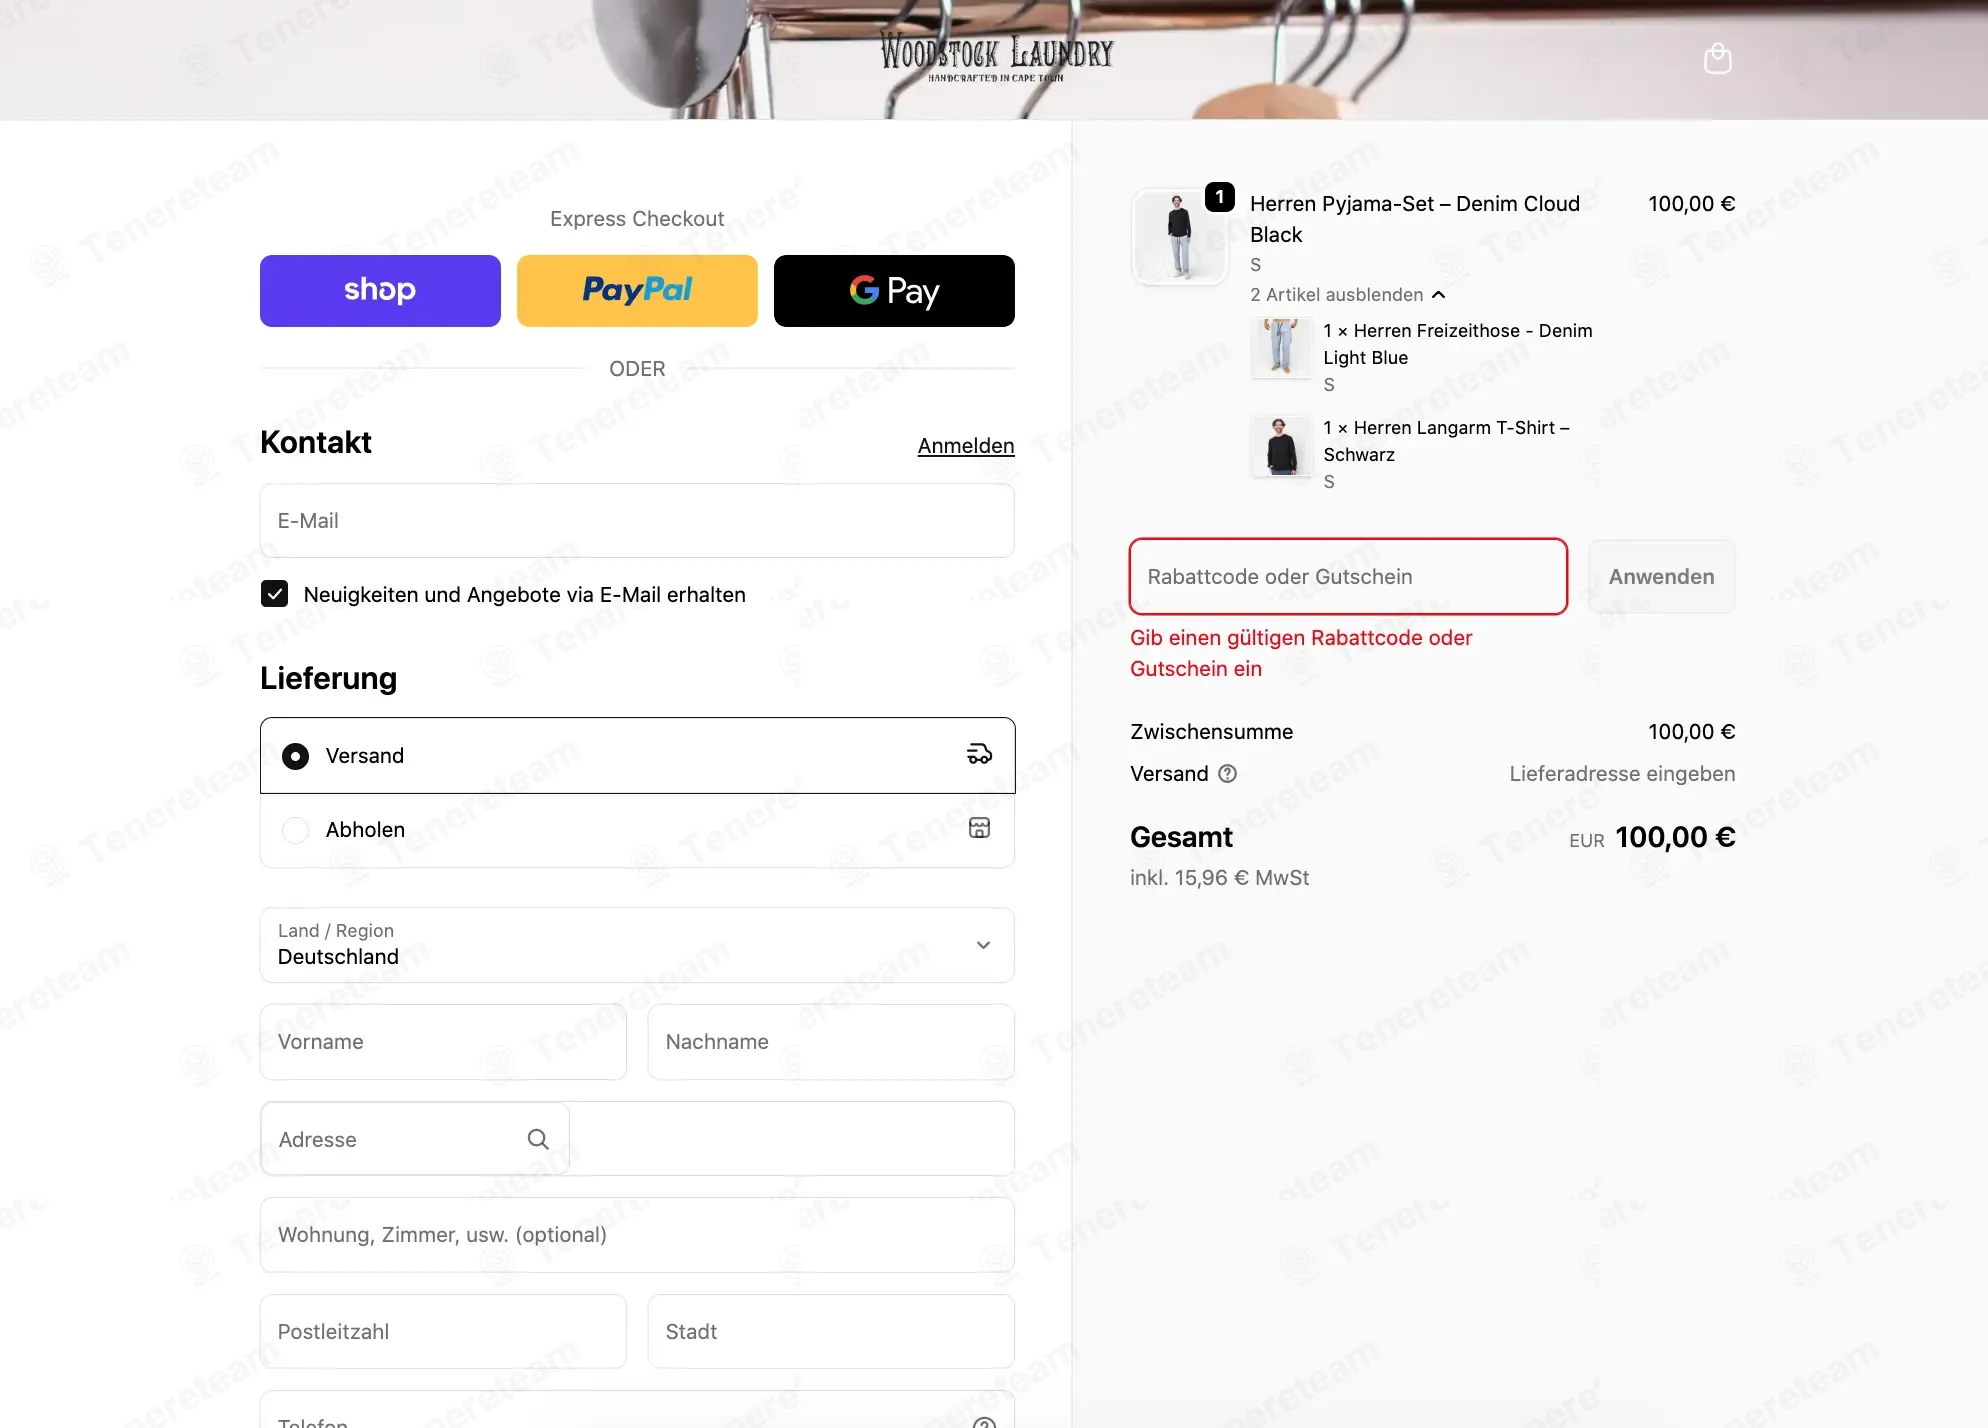Click the Woodstock Laundry logo
The width and height of the screenshot is (1988, 1428).
point(996,58)
